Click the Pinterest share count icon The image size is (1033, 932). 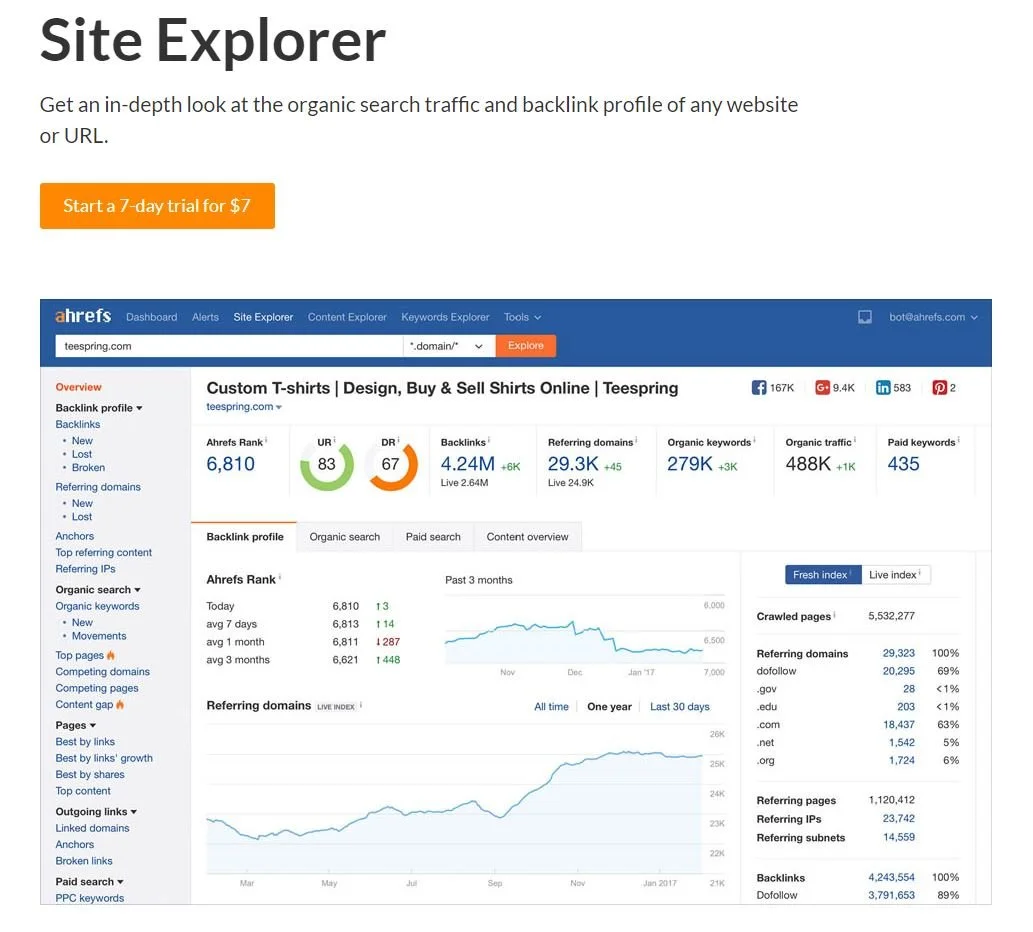tap(939, 387)
